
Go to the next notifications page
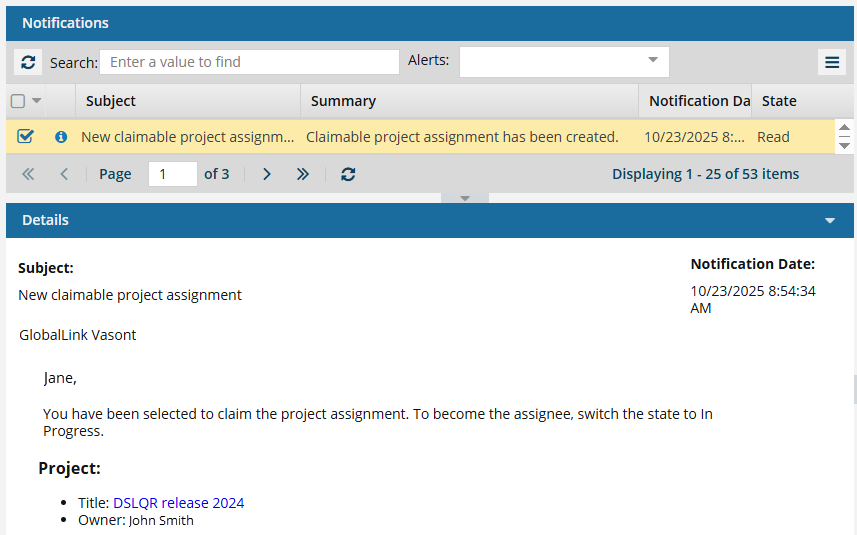tap(267, 174)
